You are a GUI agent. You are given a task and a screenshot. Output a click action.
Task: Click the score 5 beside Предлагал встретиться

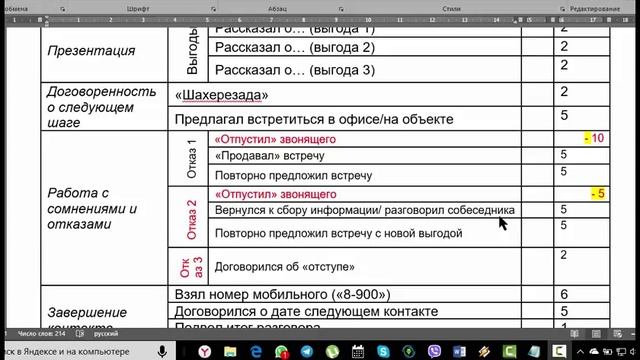(x=564, y=115)
